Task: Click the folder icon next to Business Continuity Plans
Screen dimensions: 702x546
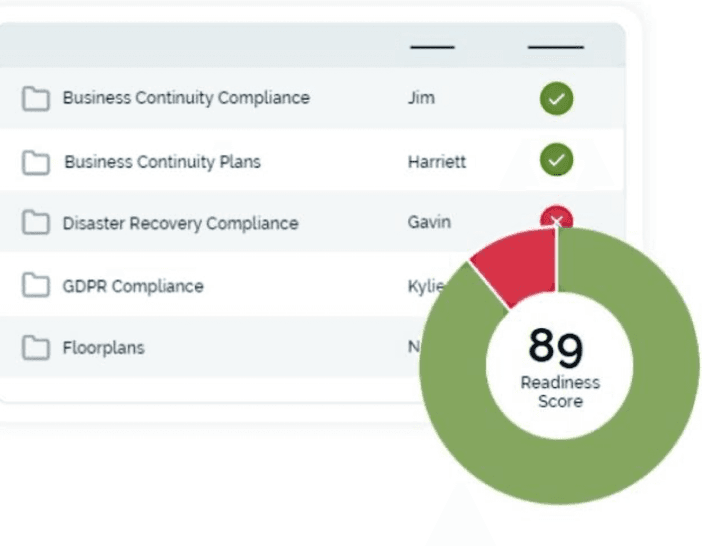Action: 37,162
